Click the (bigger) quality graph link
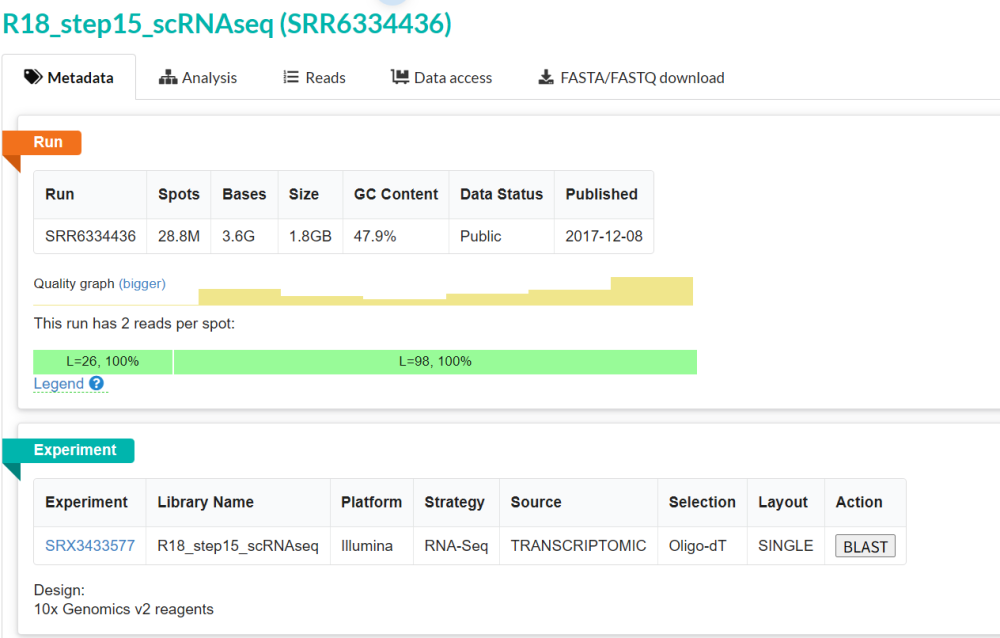Image resolution: width=1000 pixels, height=638 pixels. (x=142, y=283)
